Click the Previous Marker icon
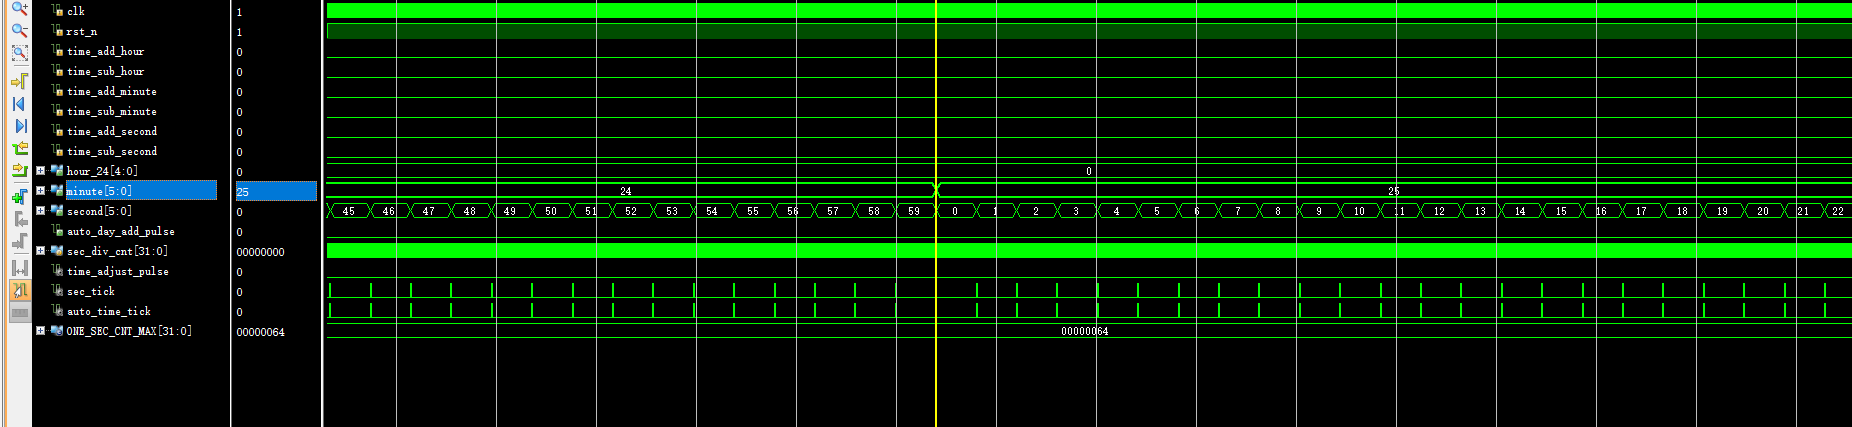 tap(19, 219)
